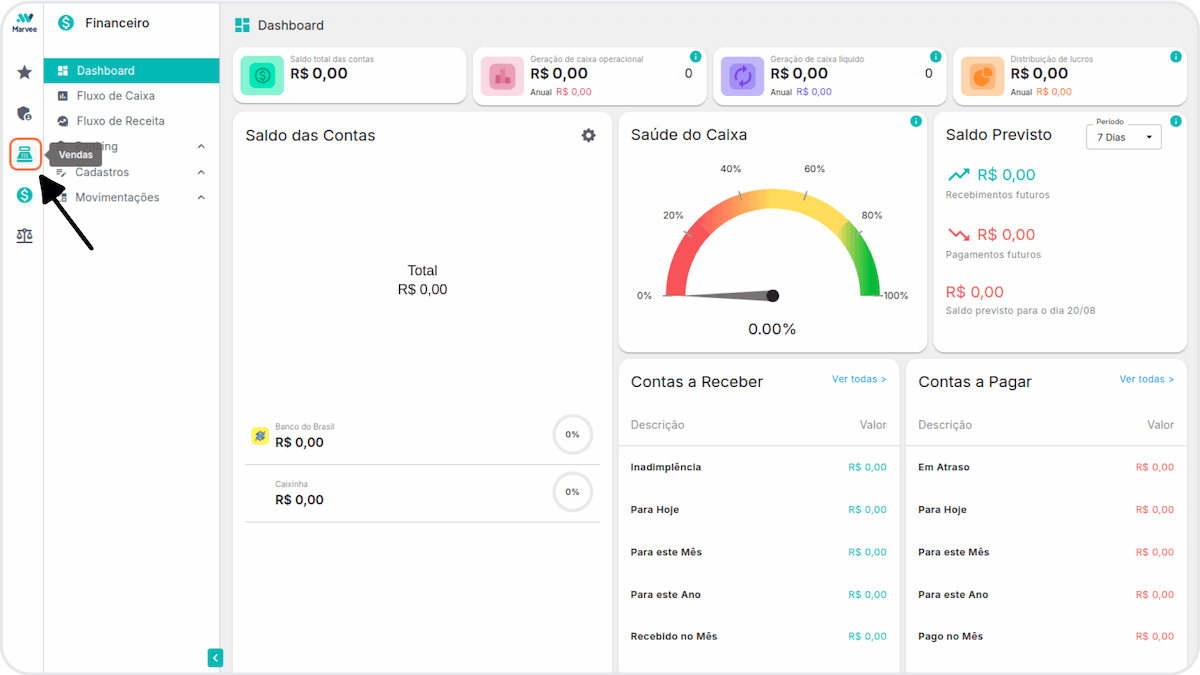Select the green dollar Financeiro sidebar icon
Viewport: 1200px width, 675px height.
25,195
